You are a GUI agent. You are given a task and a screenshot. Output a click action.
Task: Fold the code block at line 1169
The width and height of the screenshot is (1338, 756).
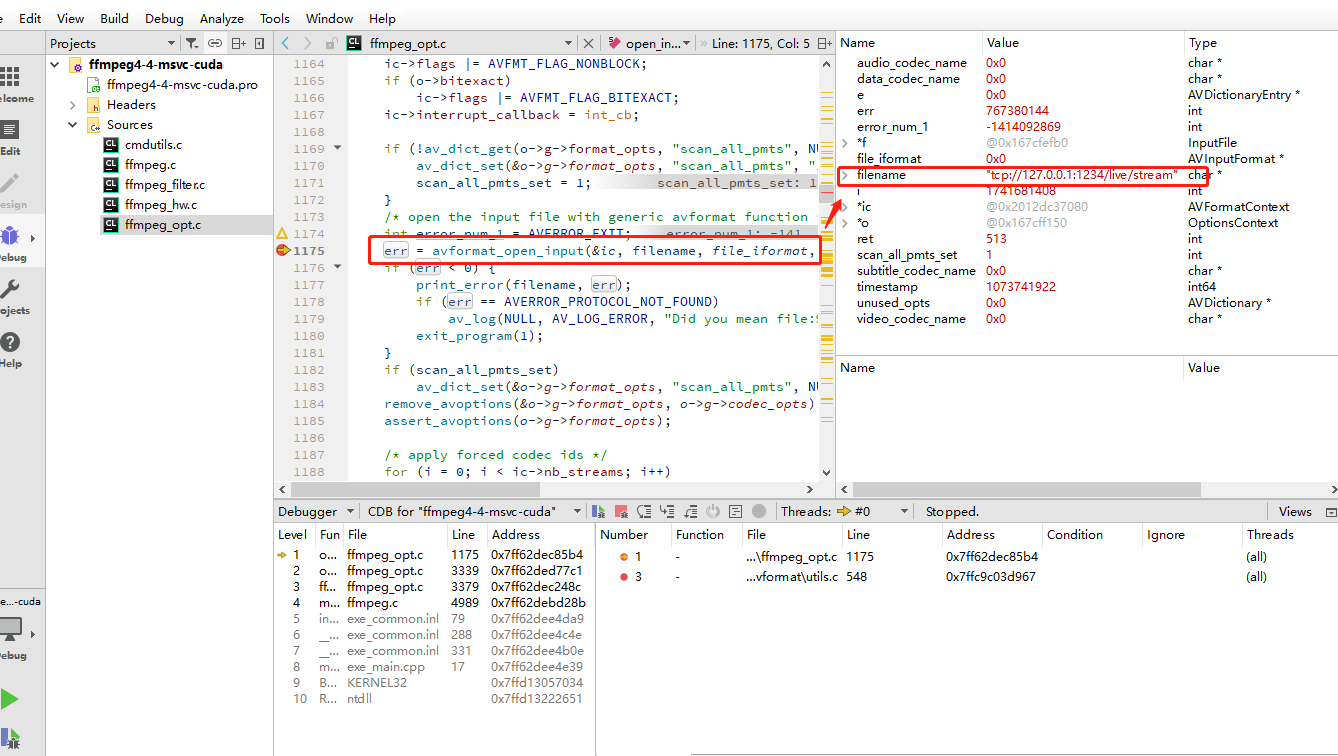pyautogui.click(x=337, y=148)
